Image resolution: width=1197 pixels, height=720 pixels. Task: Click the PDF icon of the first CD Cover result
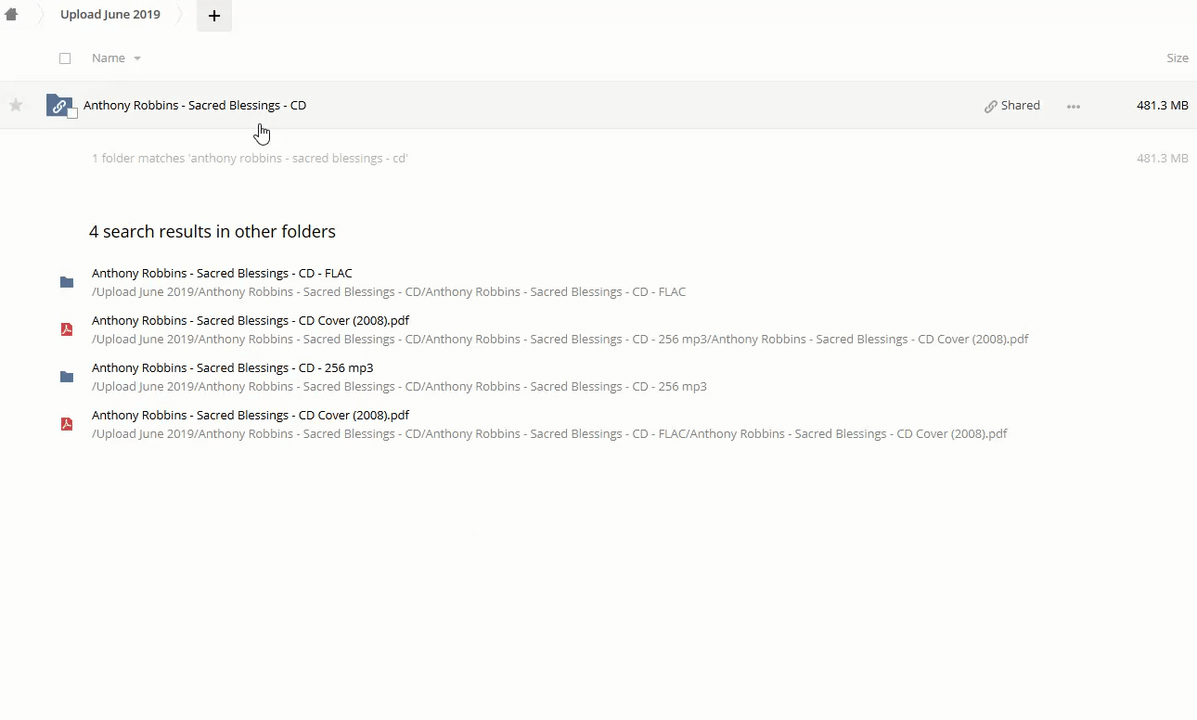(67, 329)
